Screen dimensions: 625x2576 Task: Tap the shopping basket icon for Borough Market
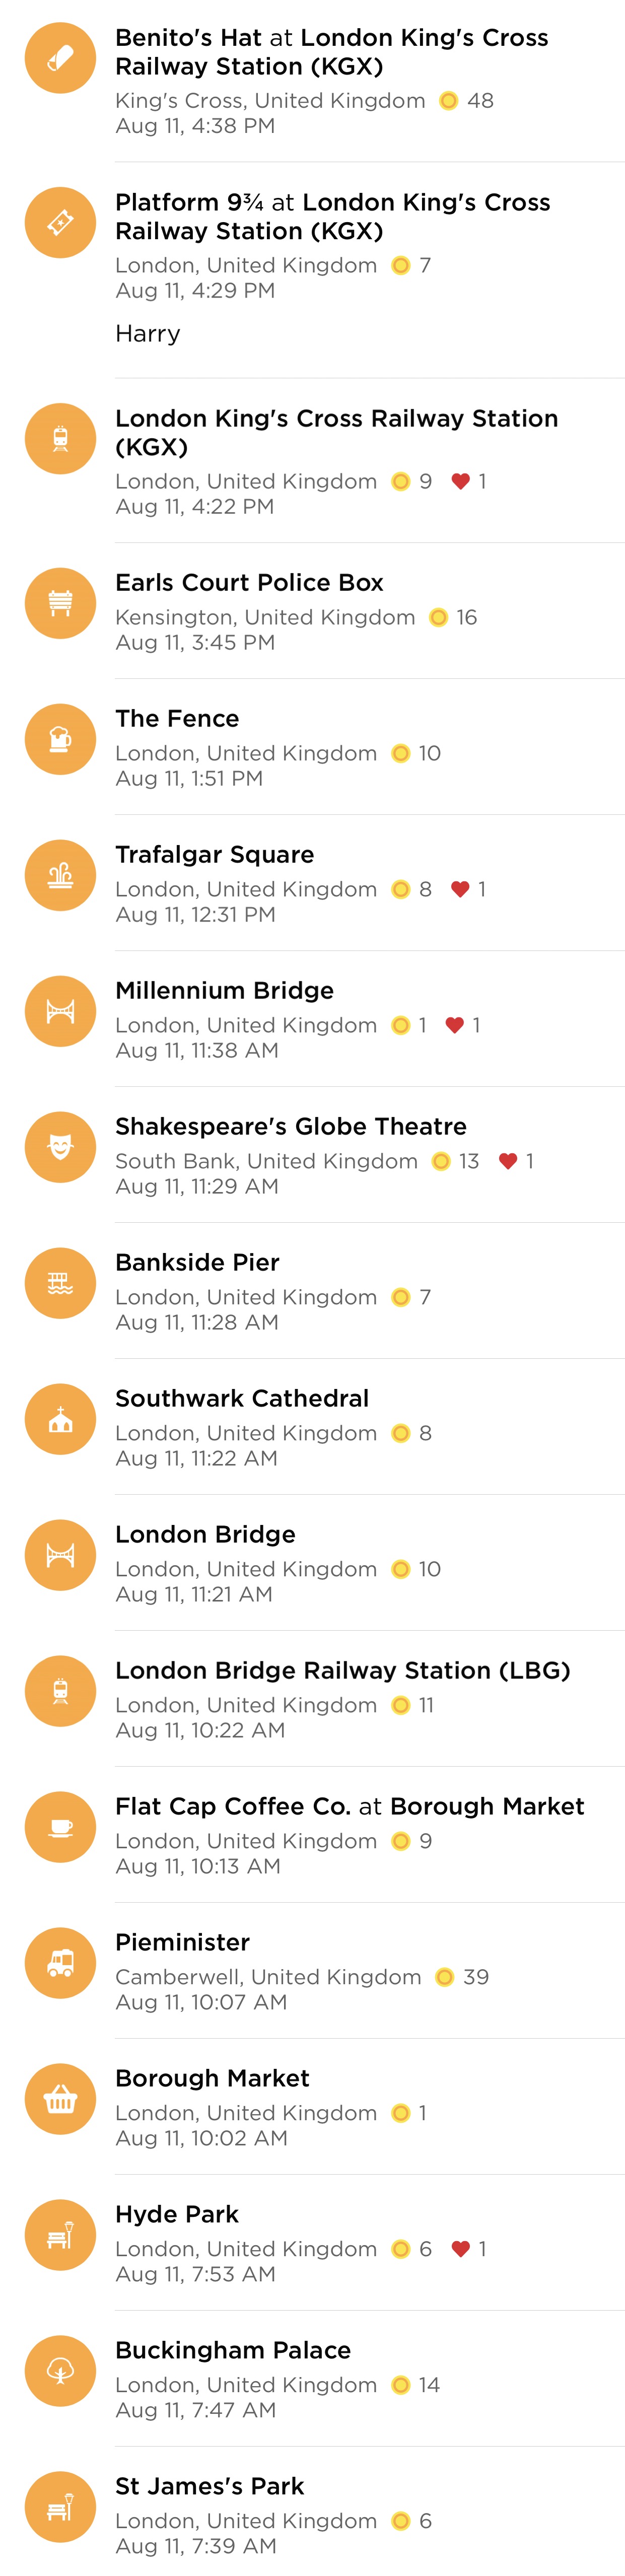(60, 2099)
